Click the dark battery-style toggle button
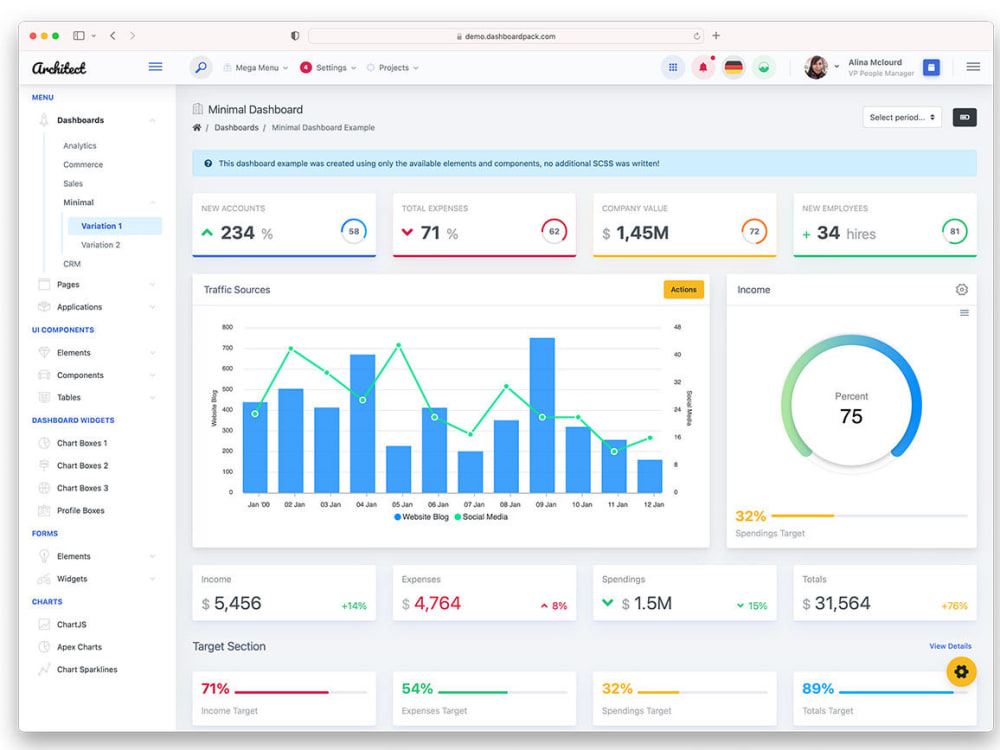 [x=964, y=117]
